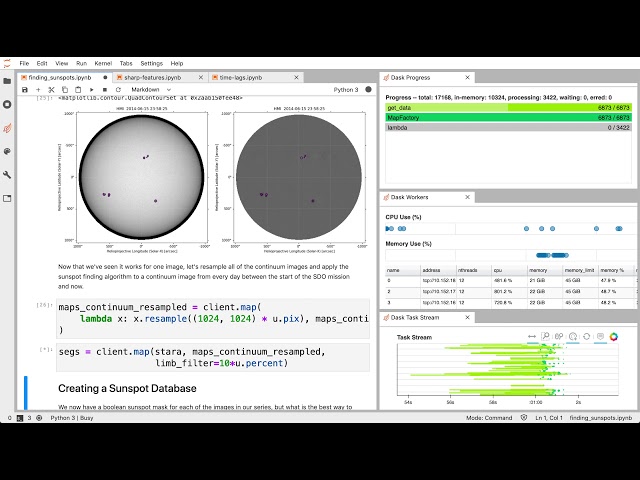Click Ln 1, Col 1 in status bar
Image resolution: width=640 pixels, height=480 pixels.
[x=549, y=418]
